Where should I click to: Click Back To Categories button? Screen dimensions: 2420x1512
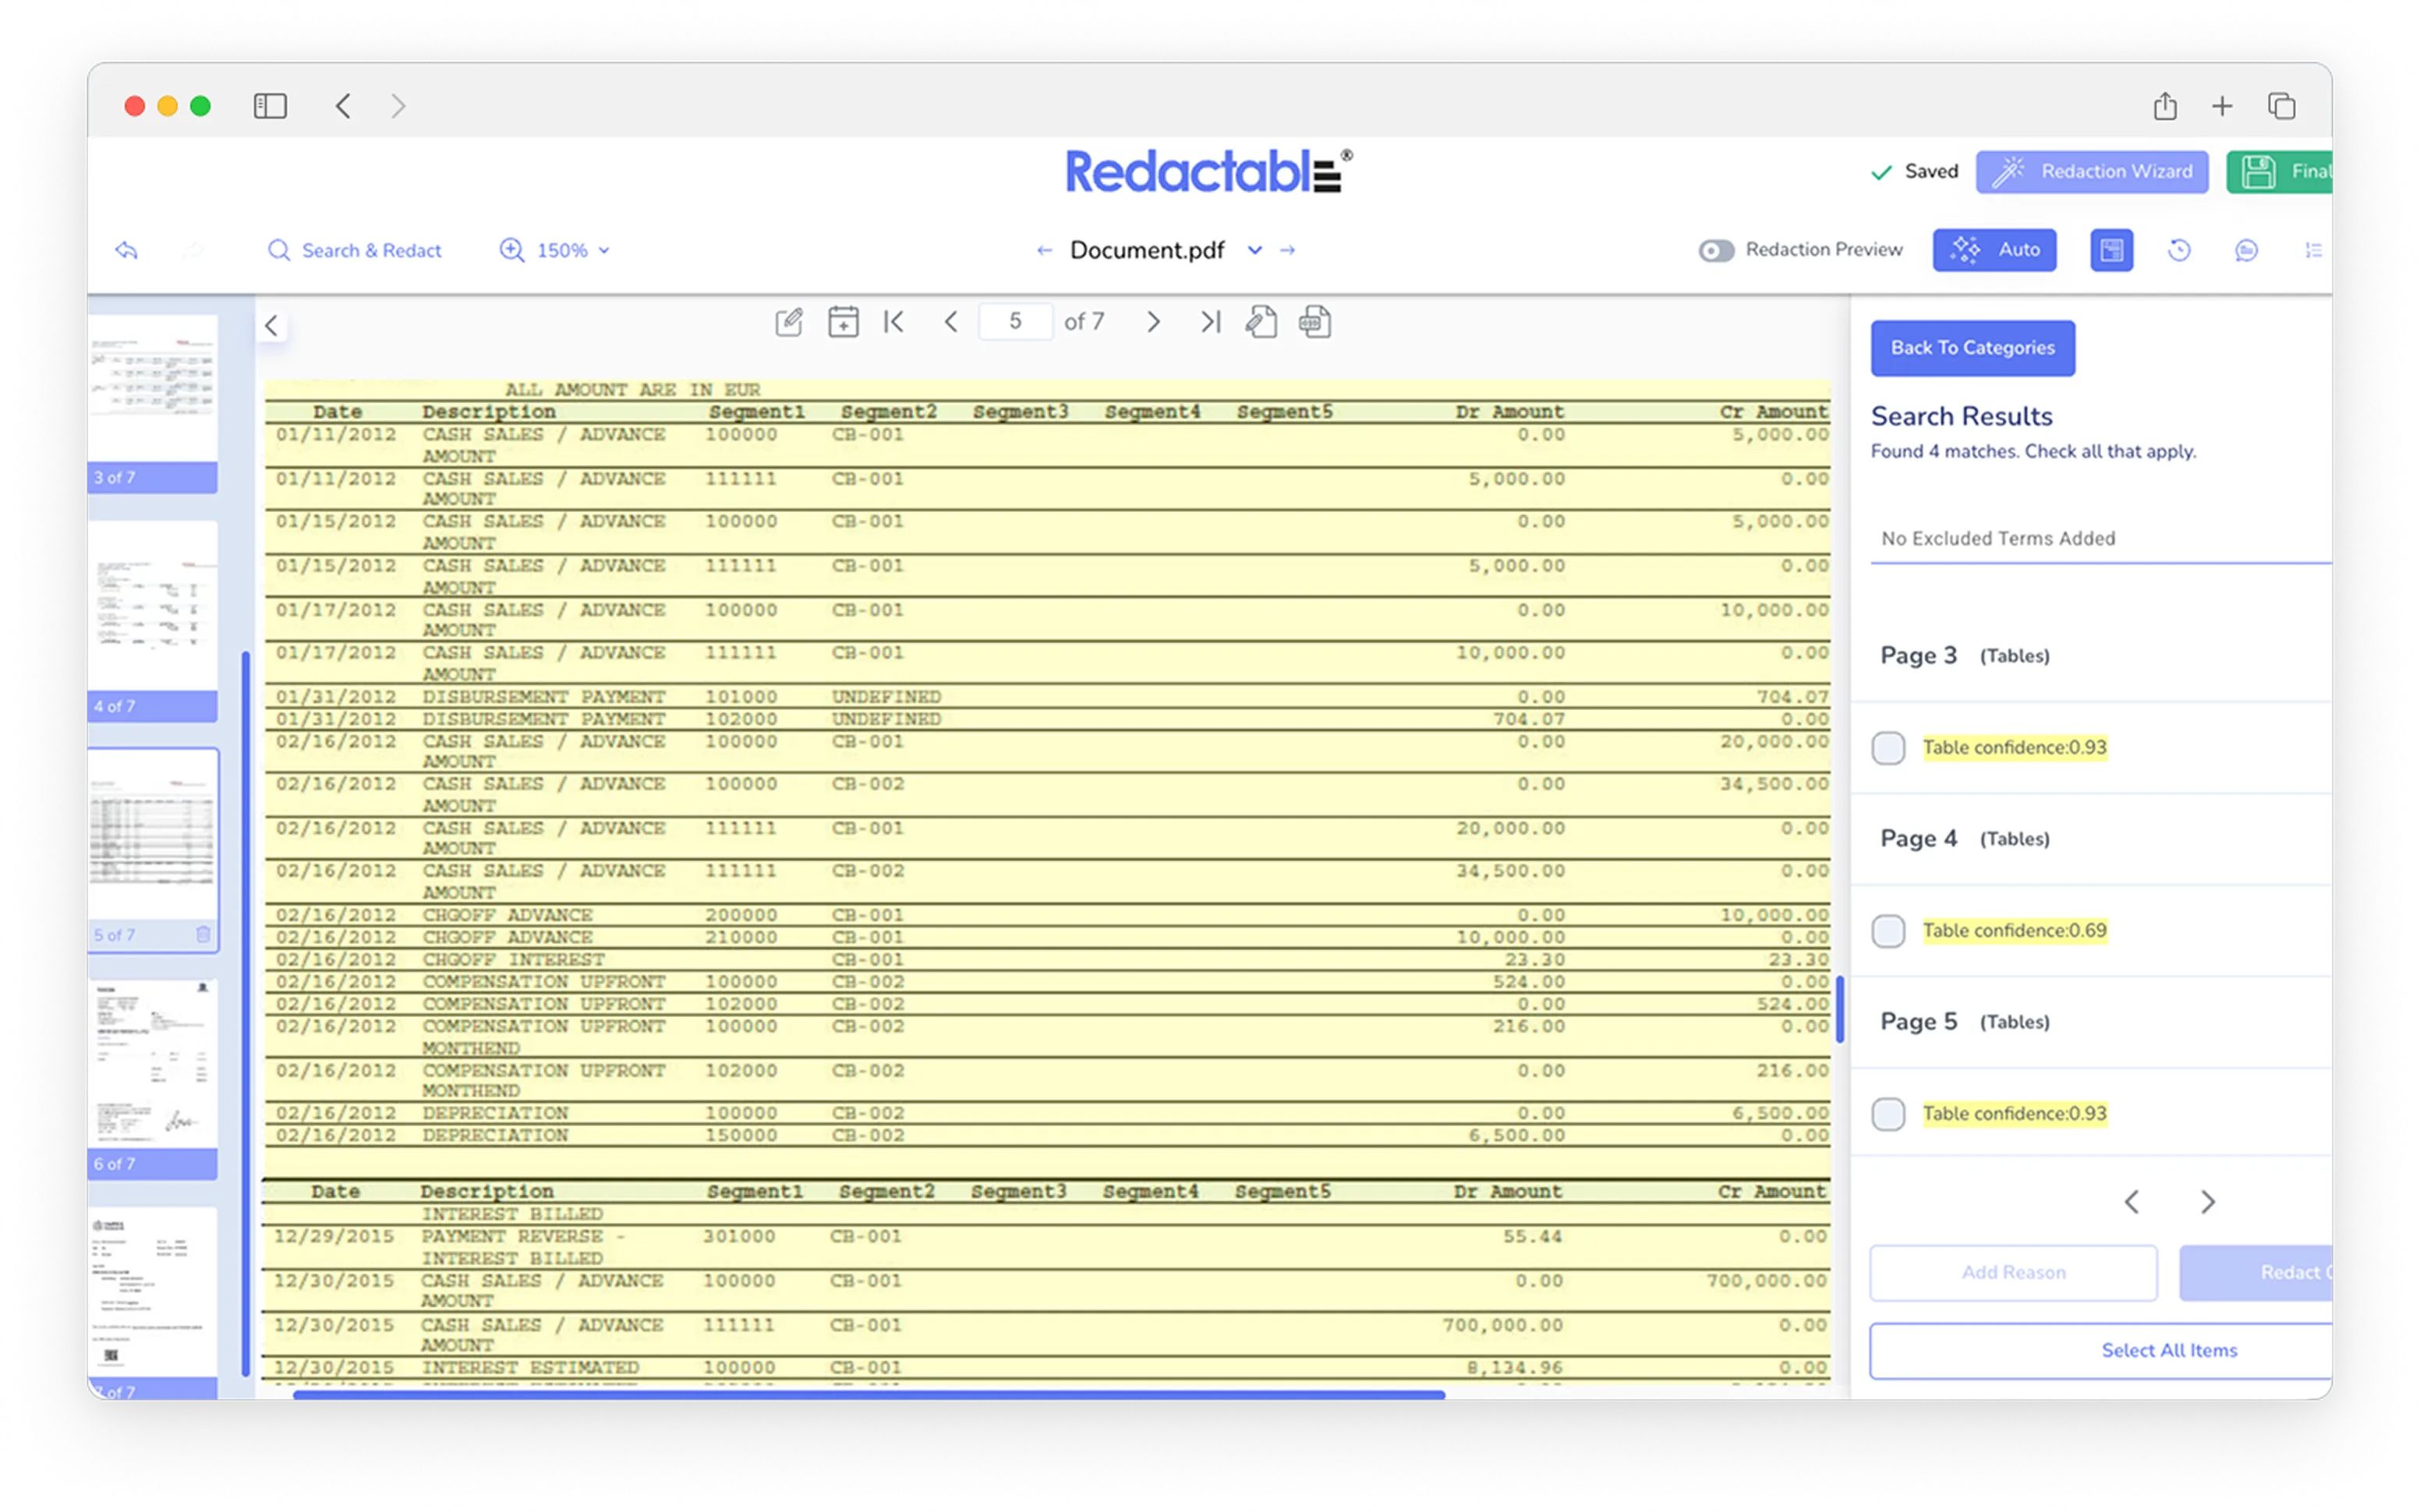[1972, 348]
